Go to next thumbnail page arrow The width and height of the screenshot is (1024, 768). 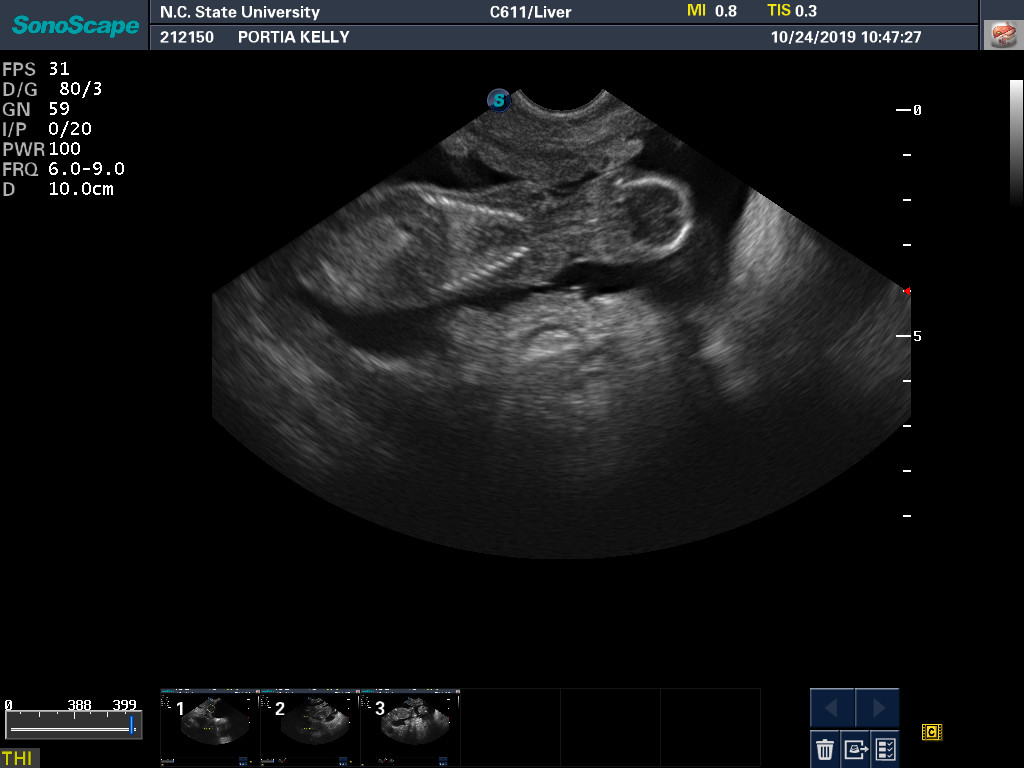(x=877, y=708)
